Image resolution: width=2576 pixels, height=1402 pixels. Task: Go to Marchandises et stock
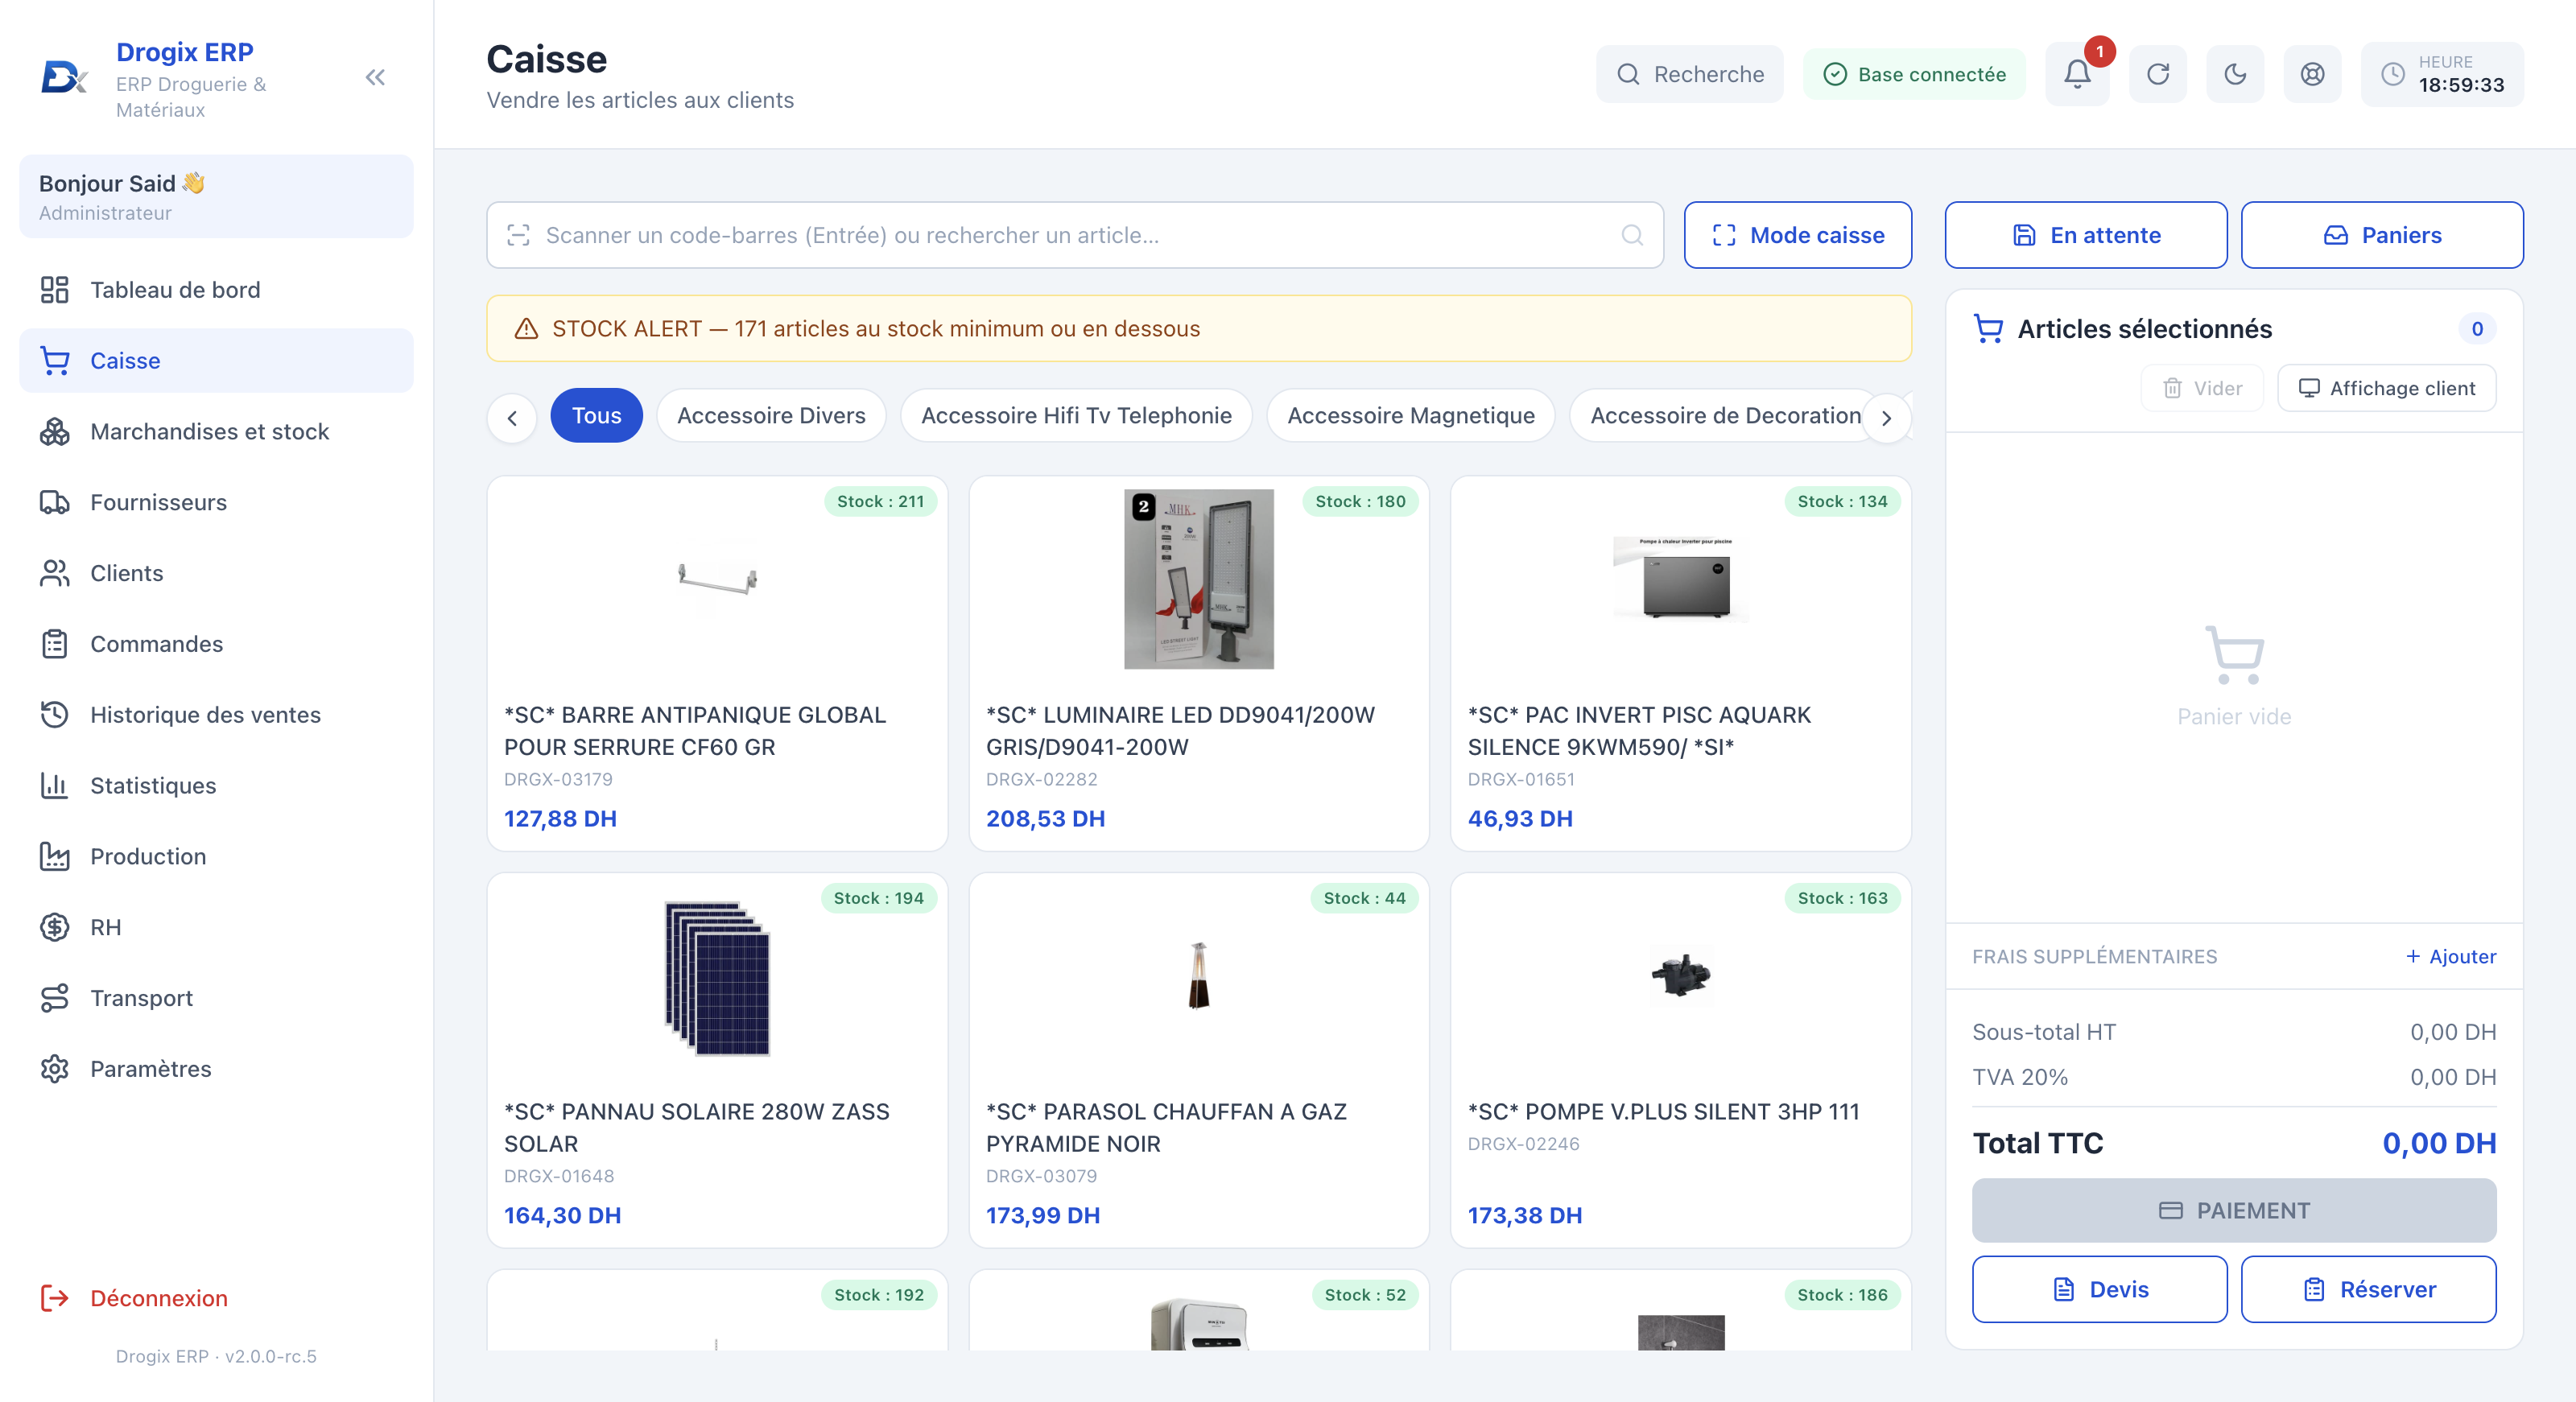pyautogui.click(x=216, y=431)
